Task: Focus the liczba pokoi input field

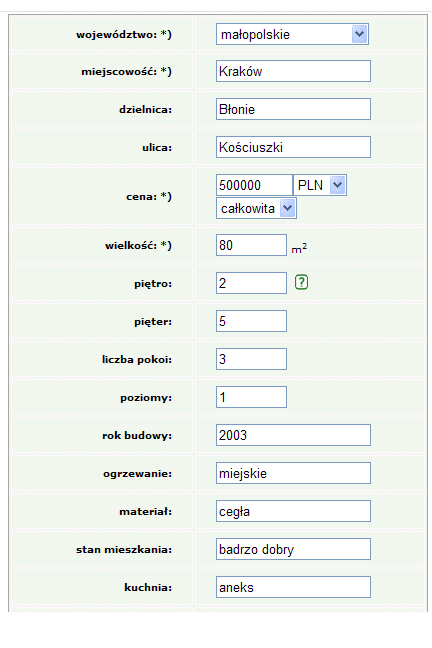Action: pyautogui.click(x=251, y=359)
